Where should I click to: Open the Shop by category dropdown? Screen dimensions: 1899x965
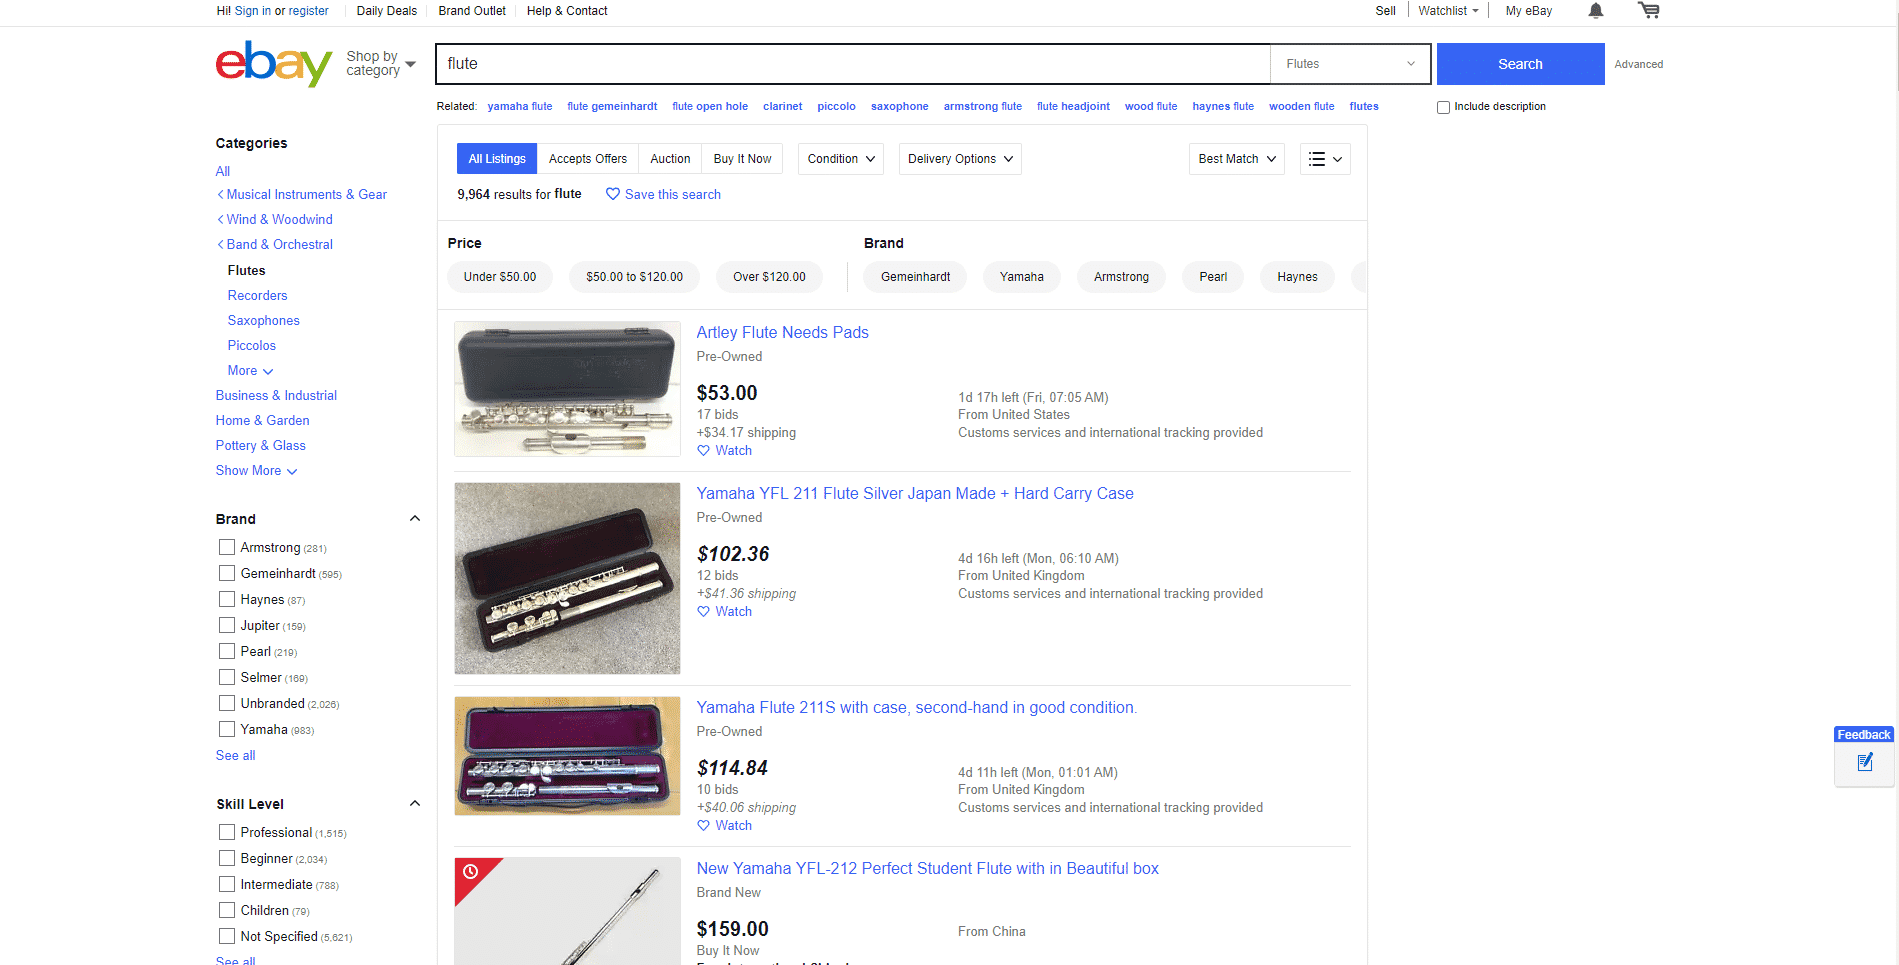[x=381, y=63]
